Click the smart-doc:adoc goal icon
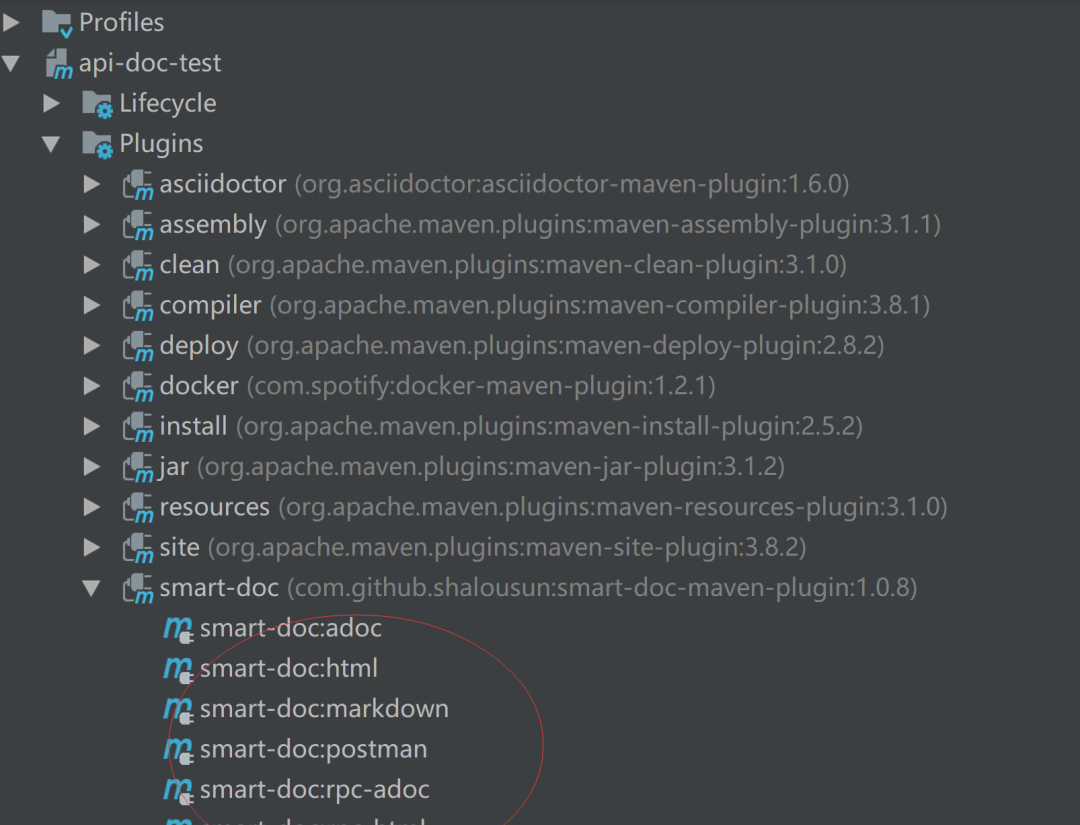The image size is (1080, 825). click(x=178, y=629)
